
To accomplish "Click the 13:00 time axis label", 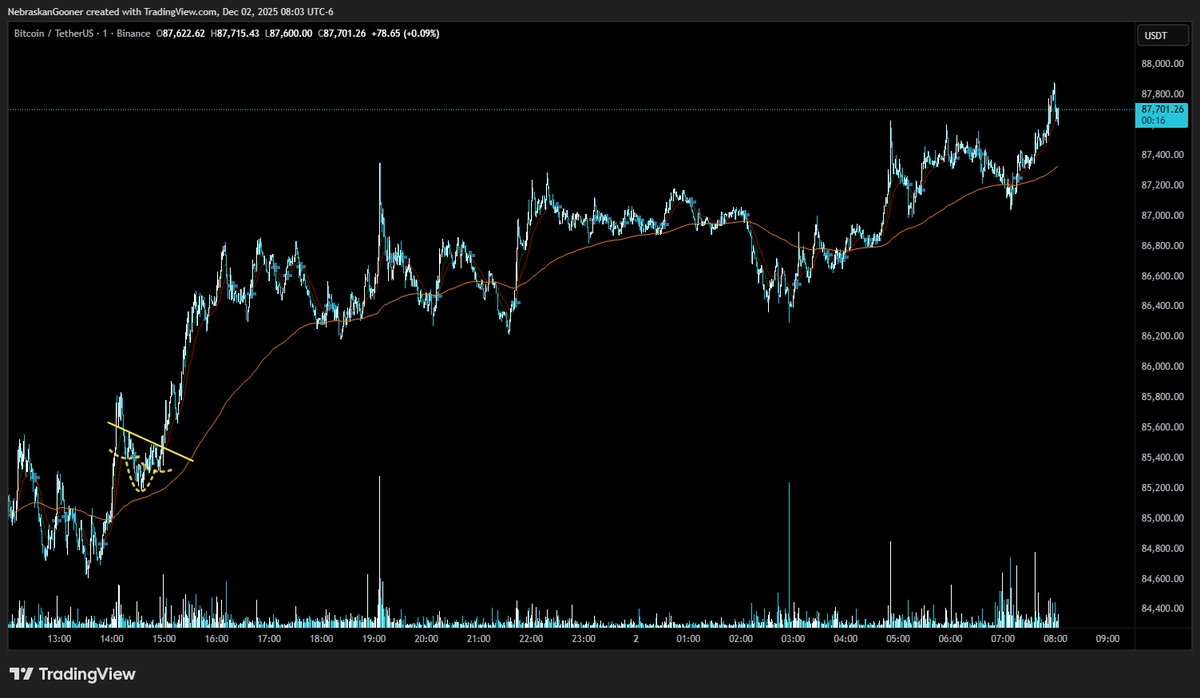I will click(x=59, y=638).
